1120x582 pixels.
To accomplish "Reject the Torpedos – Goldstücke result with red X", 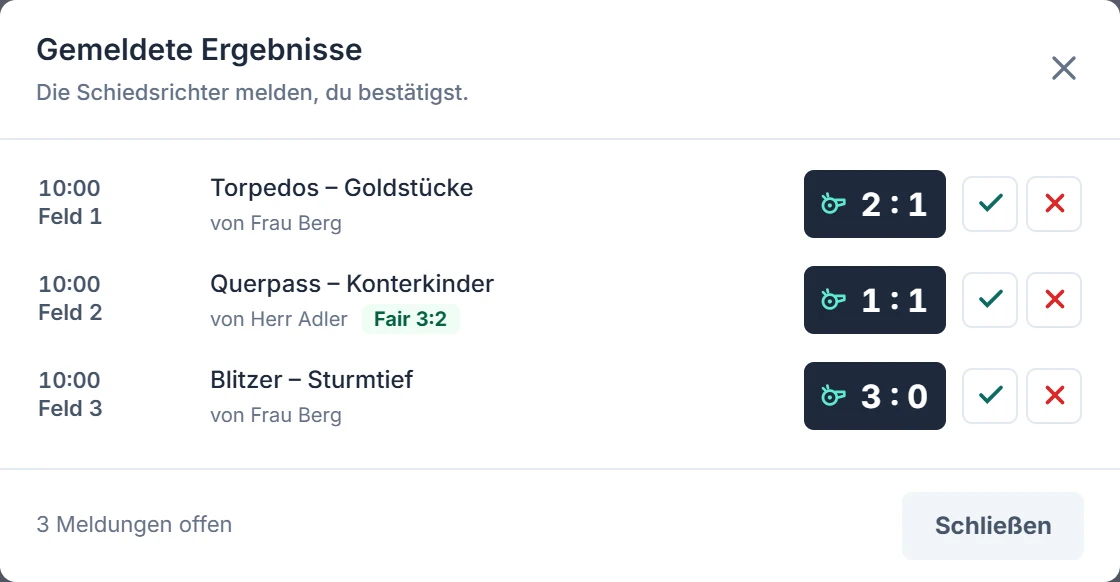I will click(1054, 204).
